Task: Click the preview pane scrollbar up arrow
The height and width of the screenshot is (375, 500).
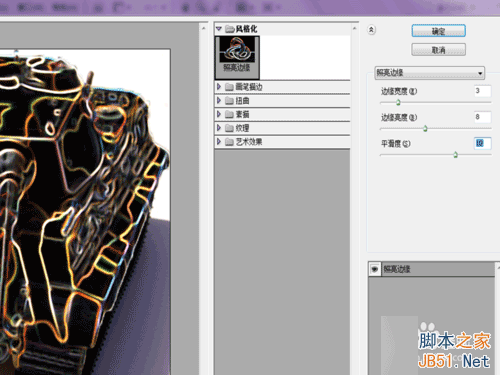Action: tap(204, 29)
